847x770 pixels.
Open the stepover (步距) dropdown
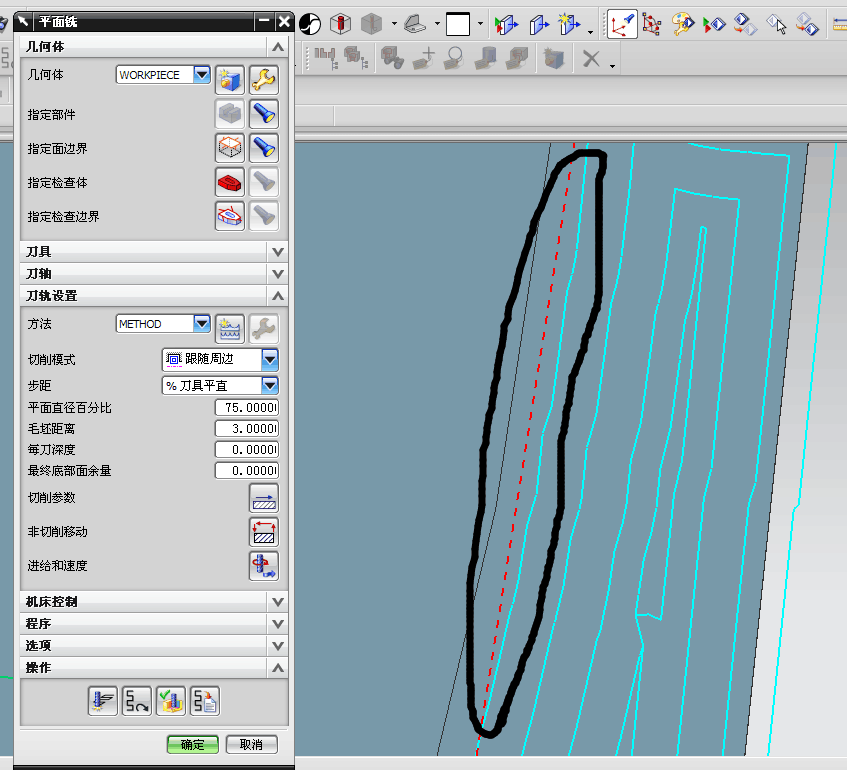pos(270,385)
